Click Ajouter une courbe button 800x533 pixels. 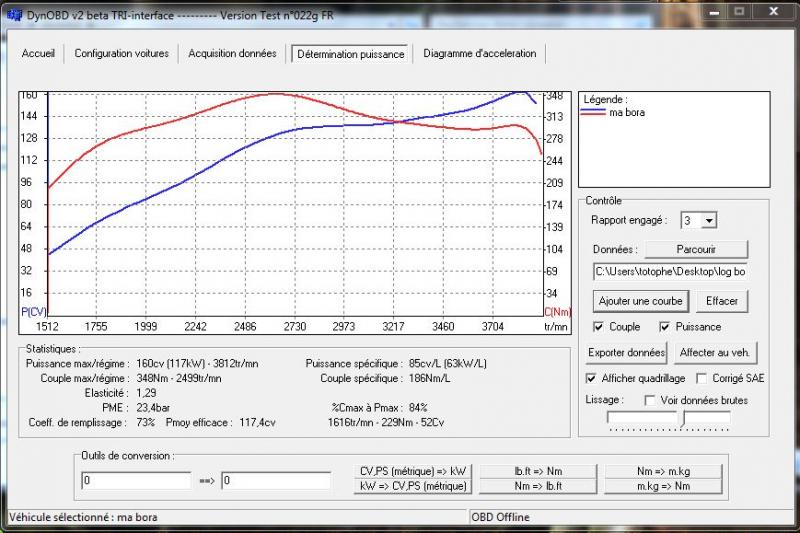640,301
